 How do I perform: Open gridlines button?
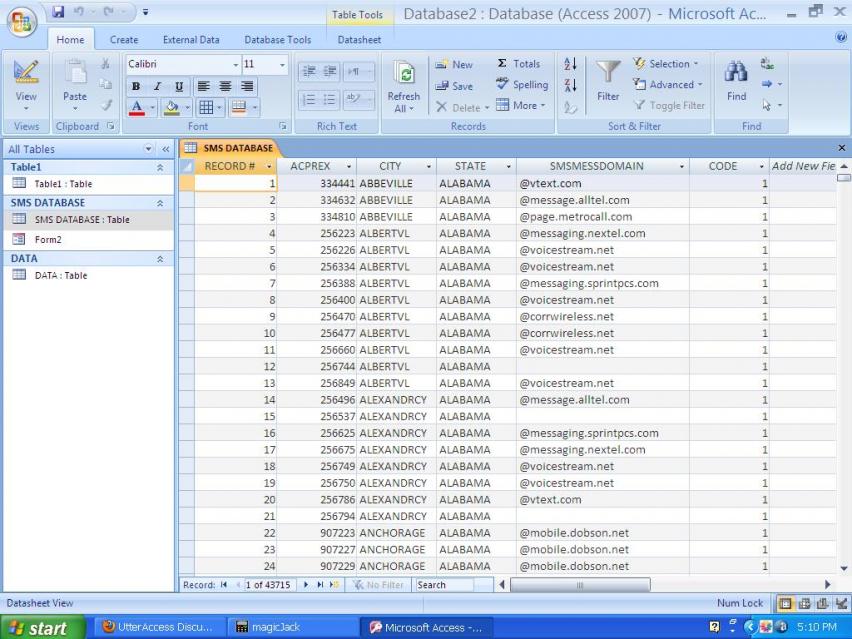(206, 107)
